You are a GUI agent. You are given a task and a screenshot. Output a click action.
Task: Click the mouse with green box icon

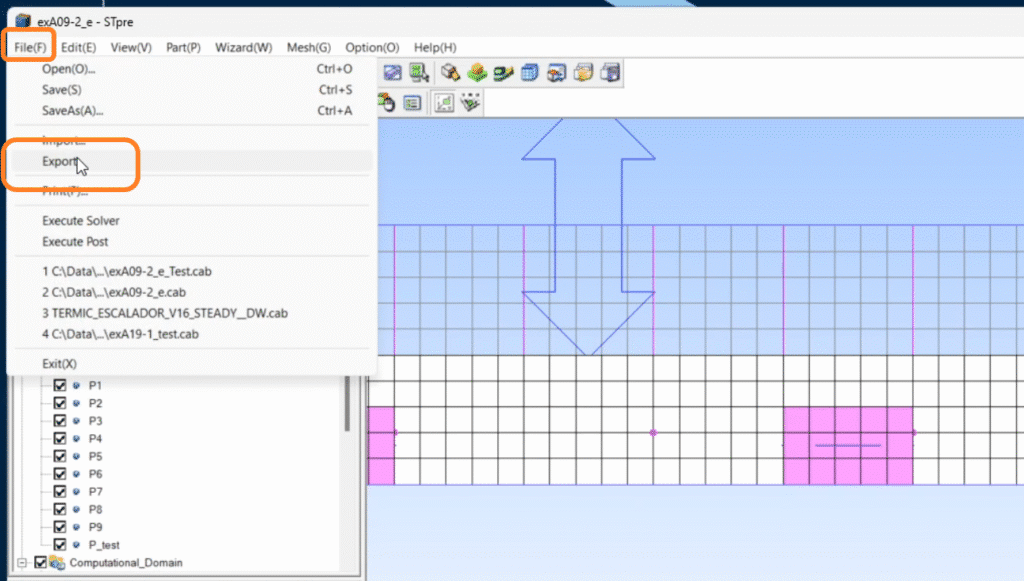coord(387,102)
